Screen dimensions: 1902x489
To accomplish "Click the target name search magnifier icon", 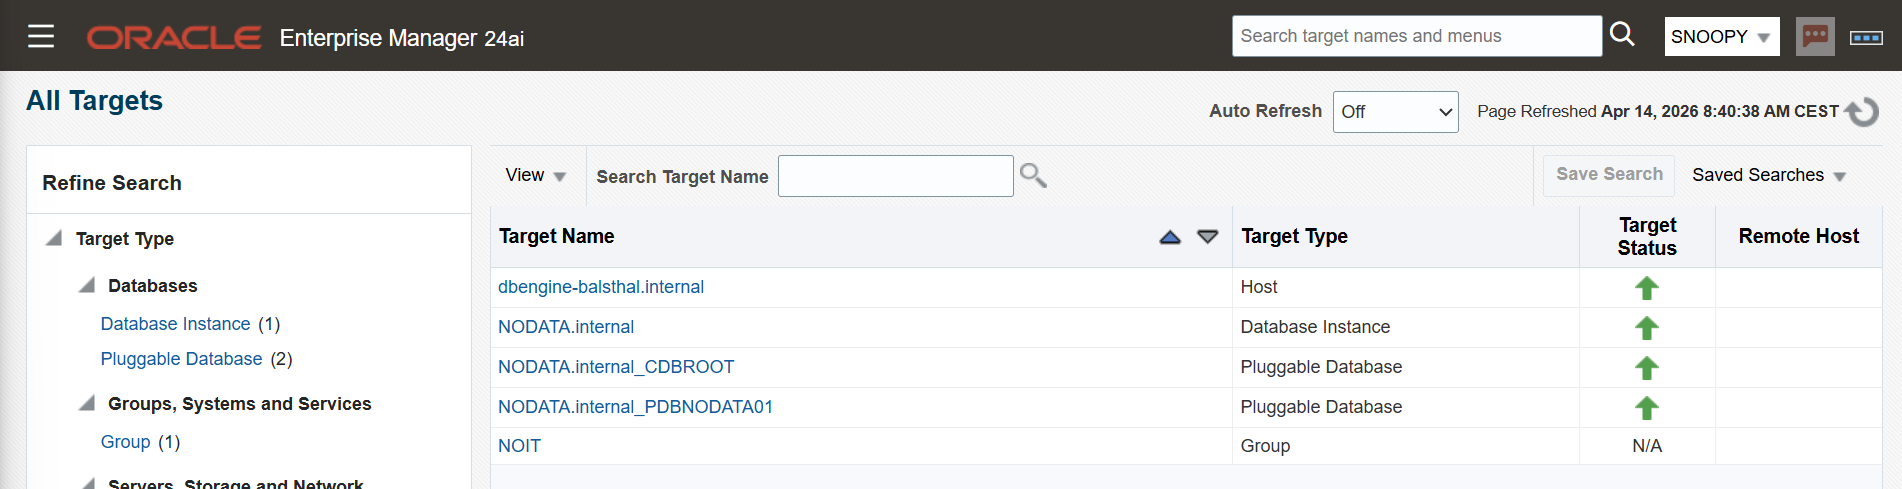I will point(1033,176).
